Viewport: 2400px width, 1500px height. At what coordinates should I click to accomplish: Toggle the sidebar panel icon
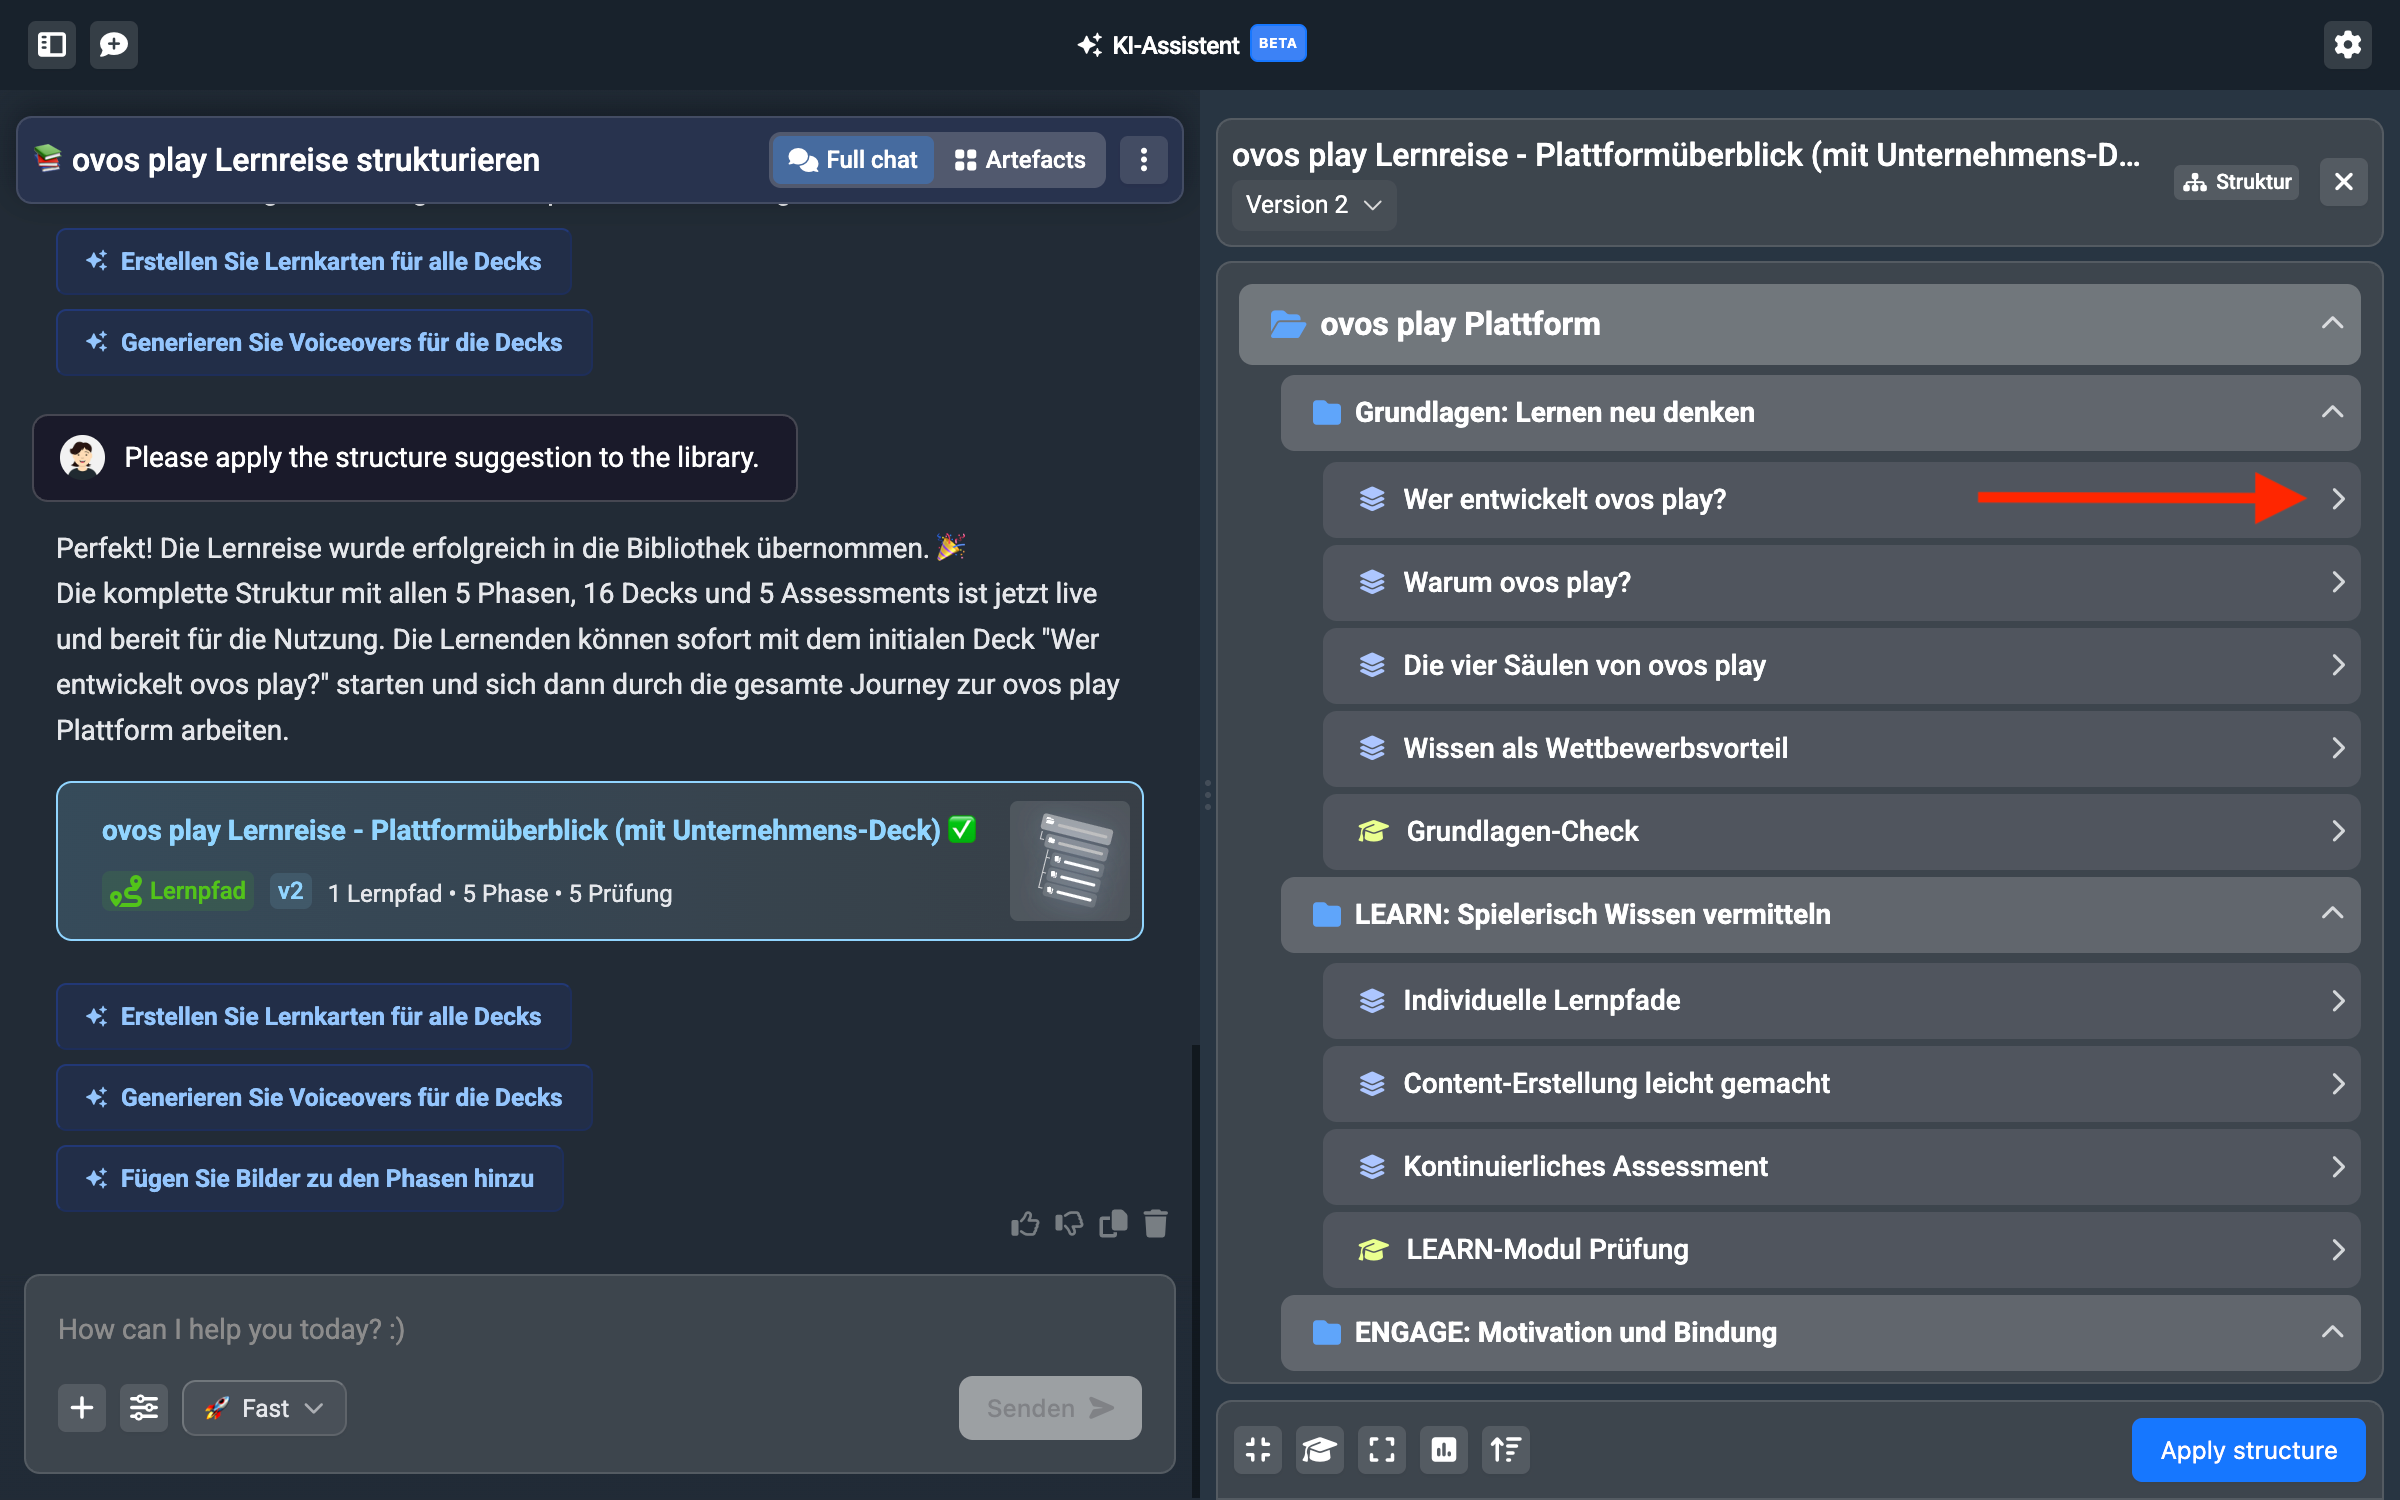coord(52,45)
